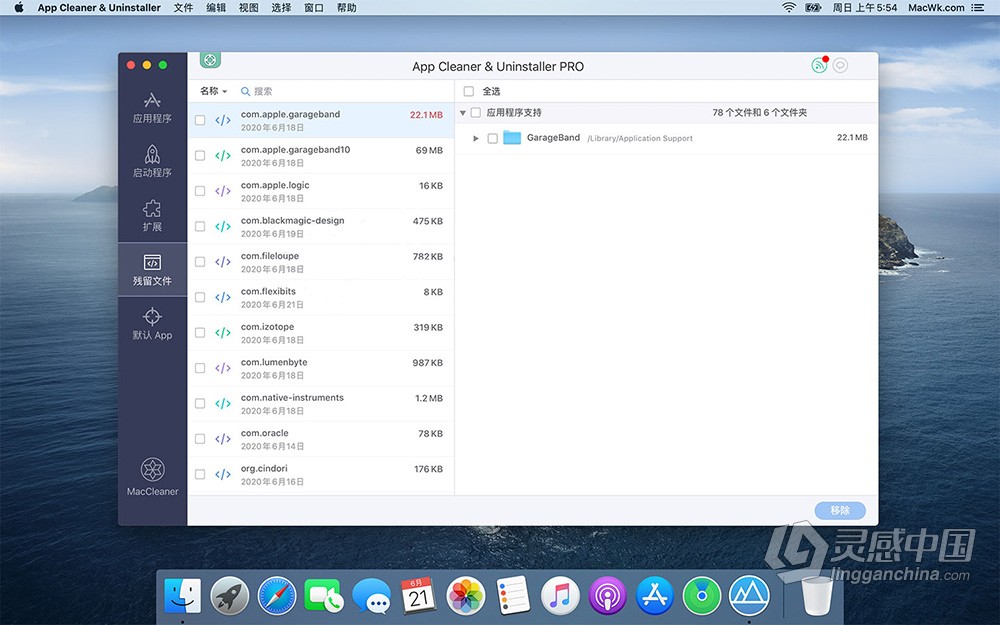Tick the GarageBand folder checkbox
1000x625 pixels.
pyautogui.click(x=492, y=138)
